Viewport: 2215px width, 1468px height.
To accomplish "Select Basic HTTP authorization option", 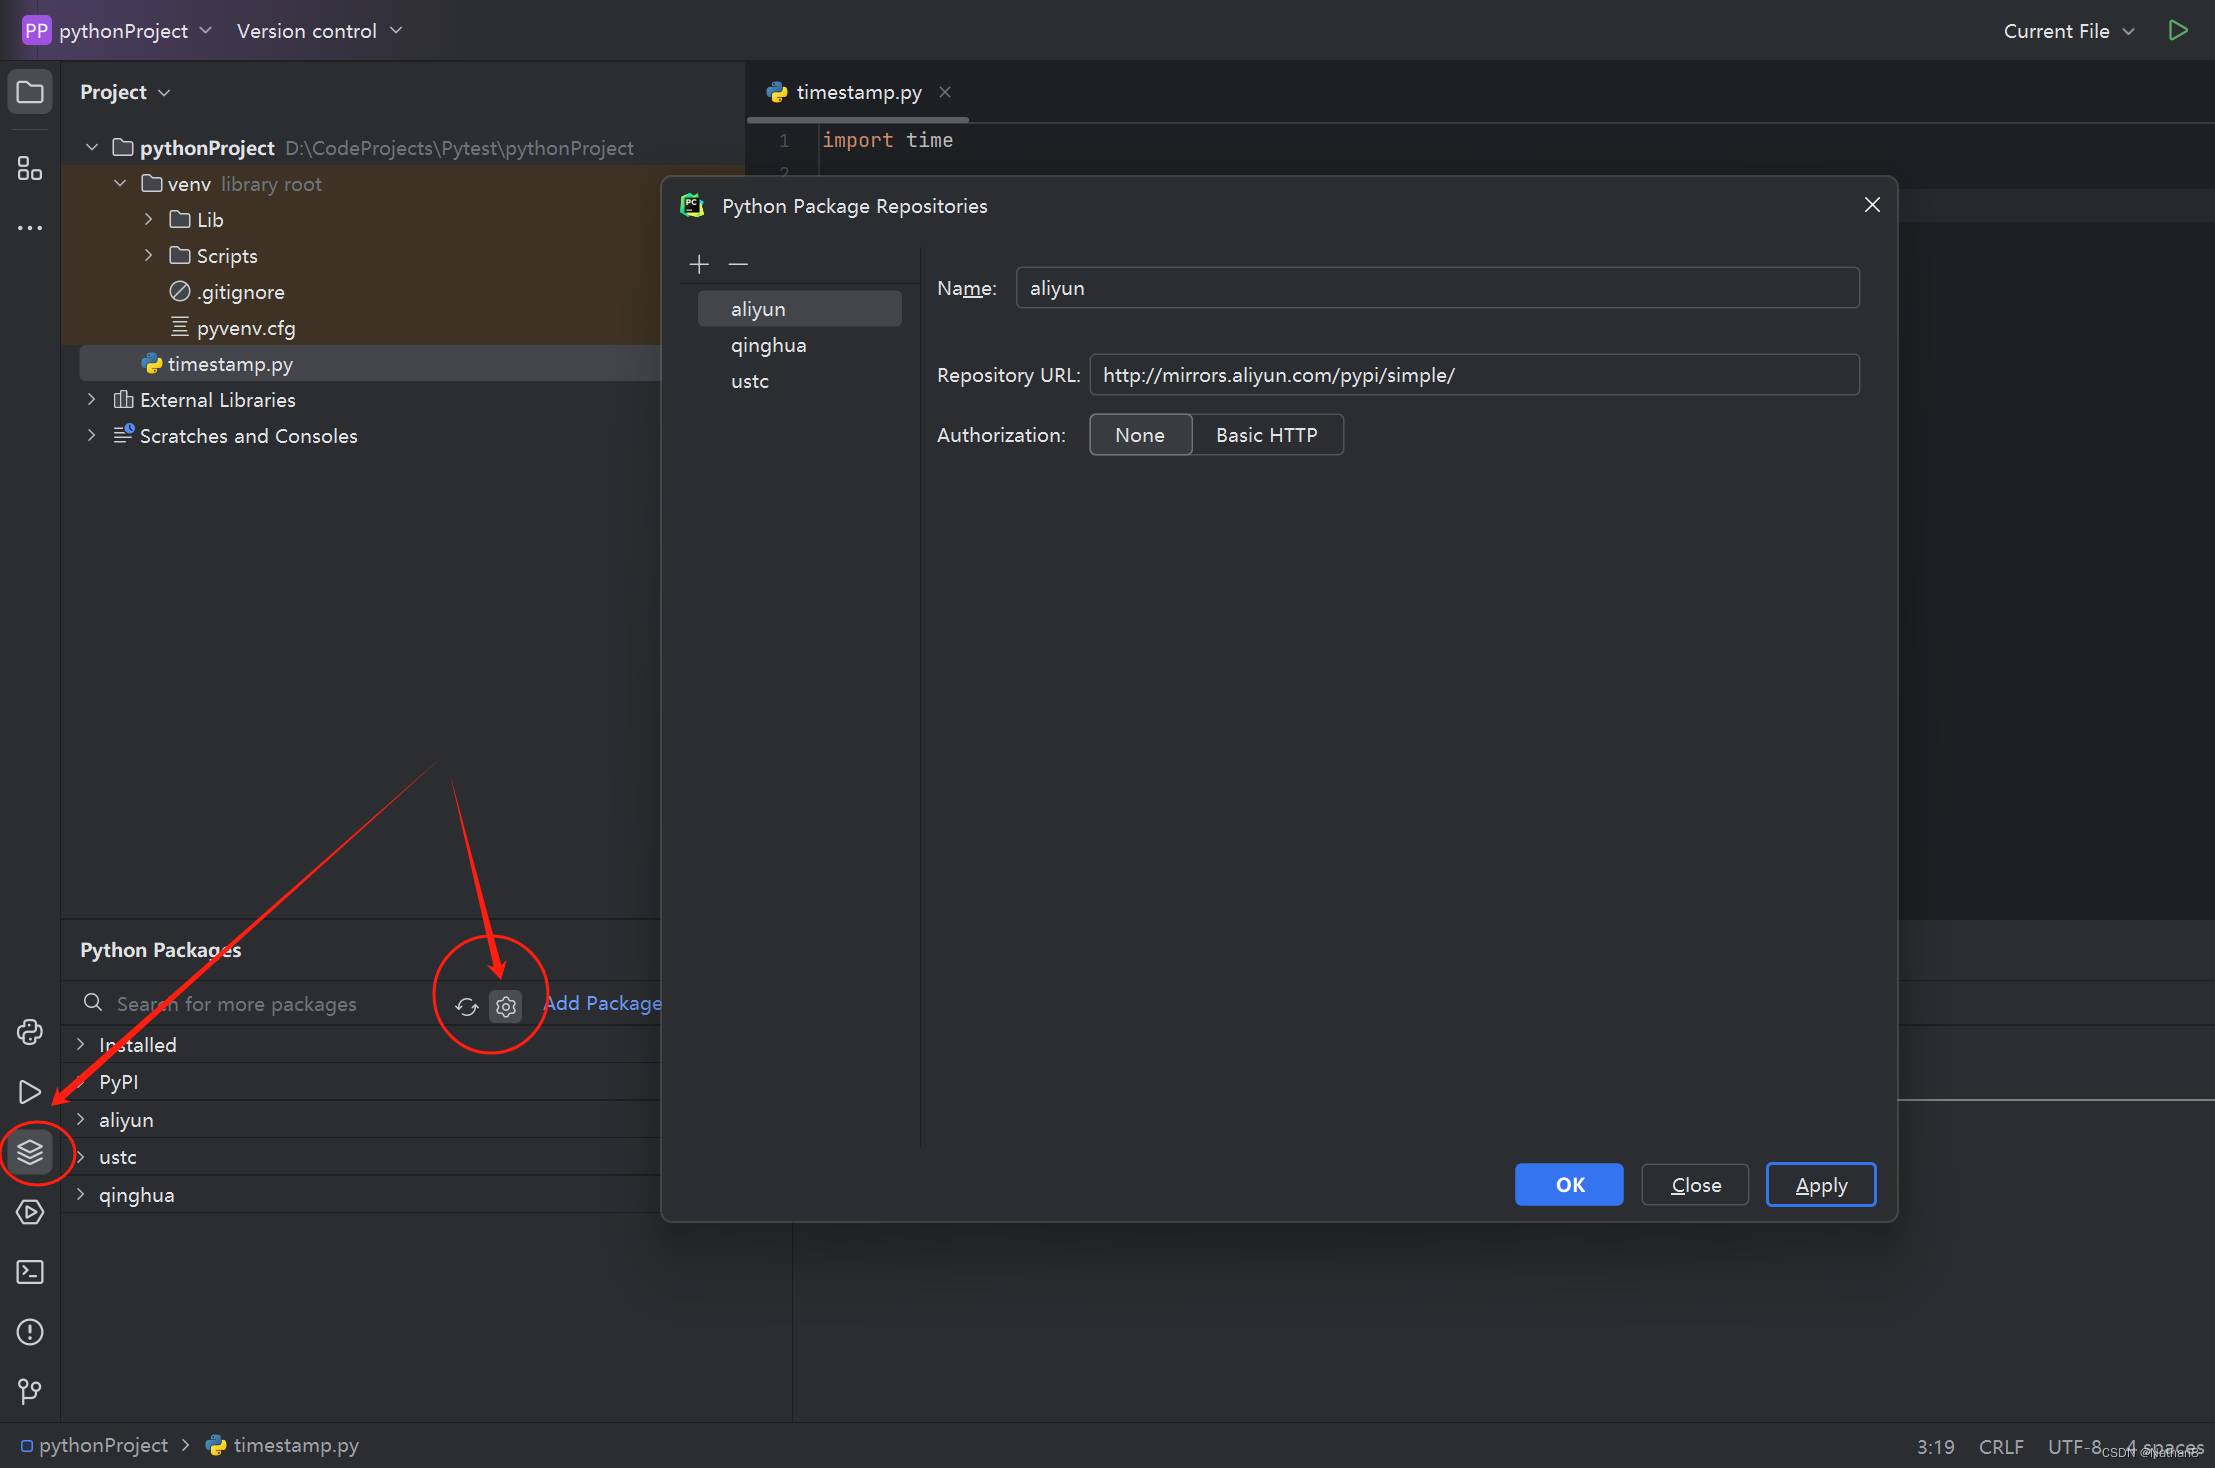I will (1266, 435).
